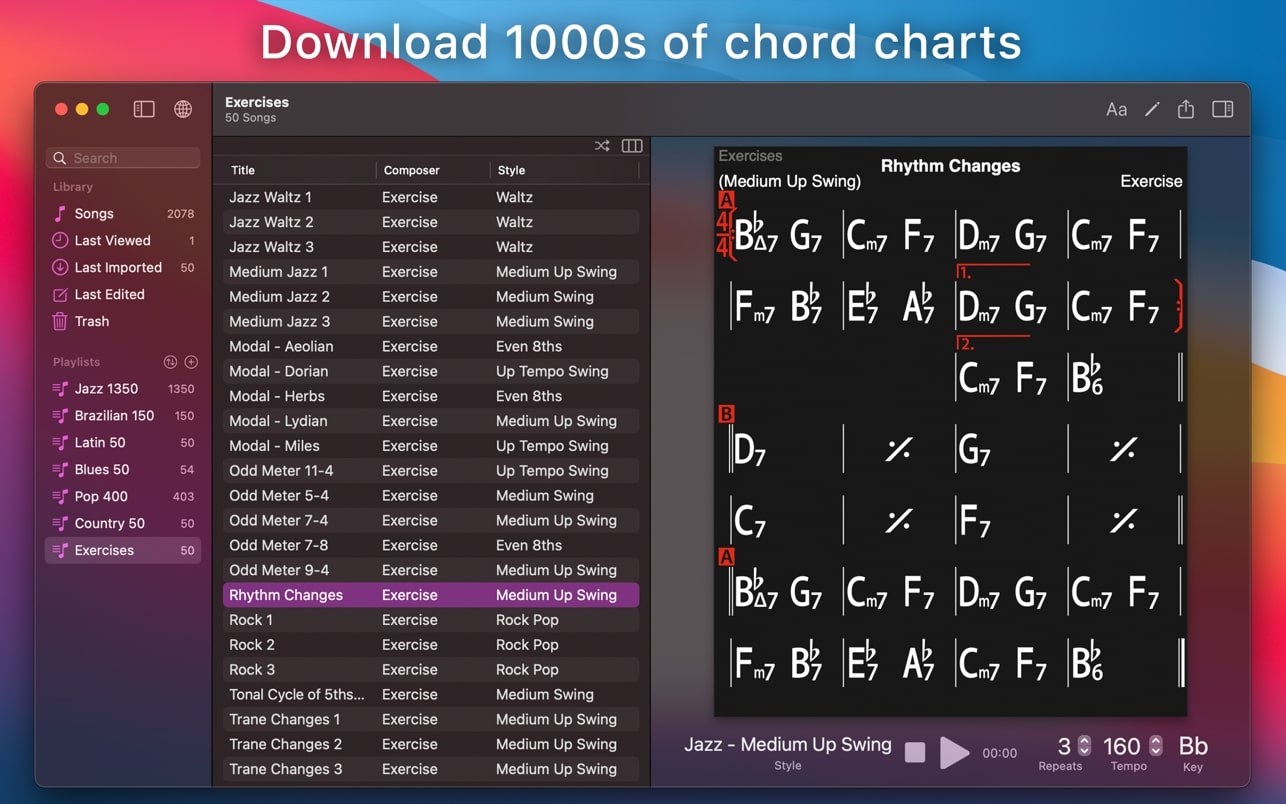Enable shuffle playback

(602, 145)
